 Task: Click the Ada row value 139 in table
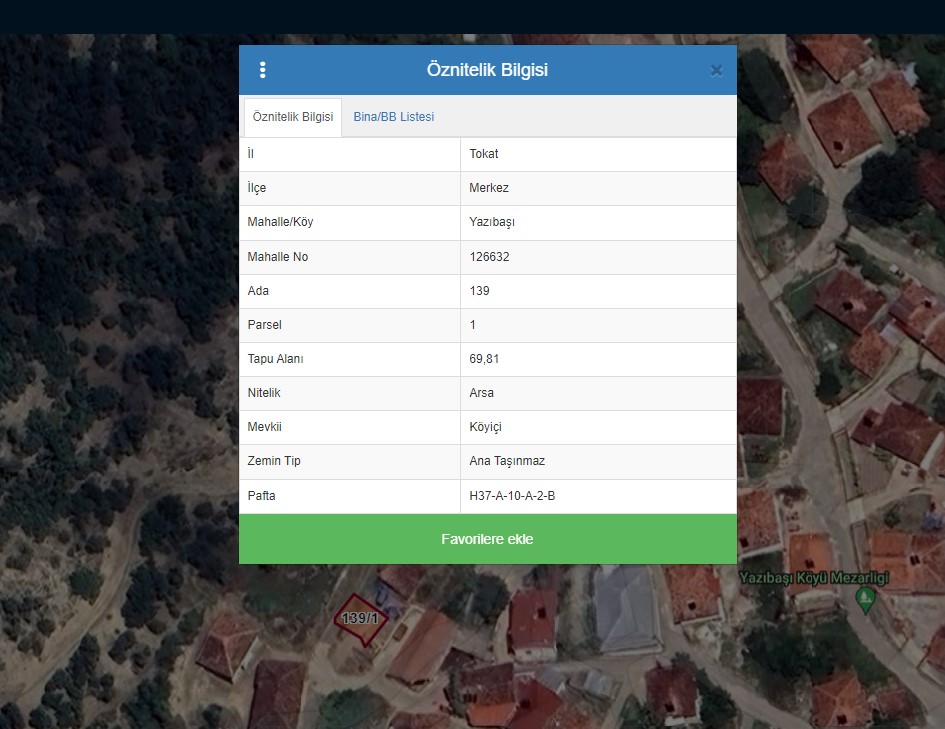tap(480, 291)
